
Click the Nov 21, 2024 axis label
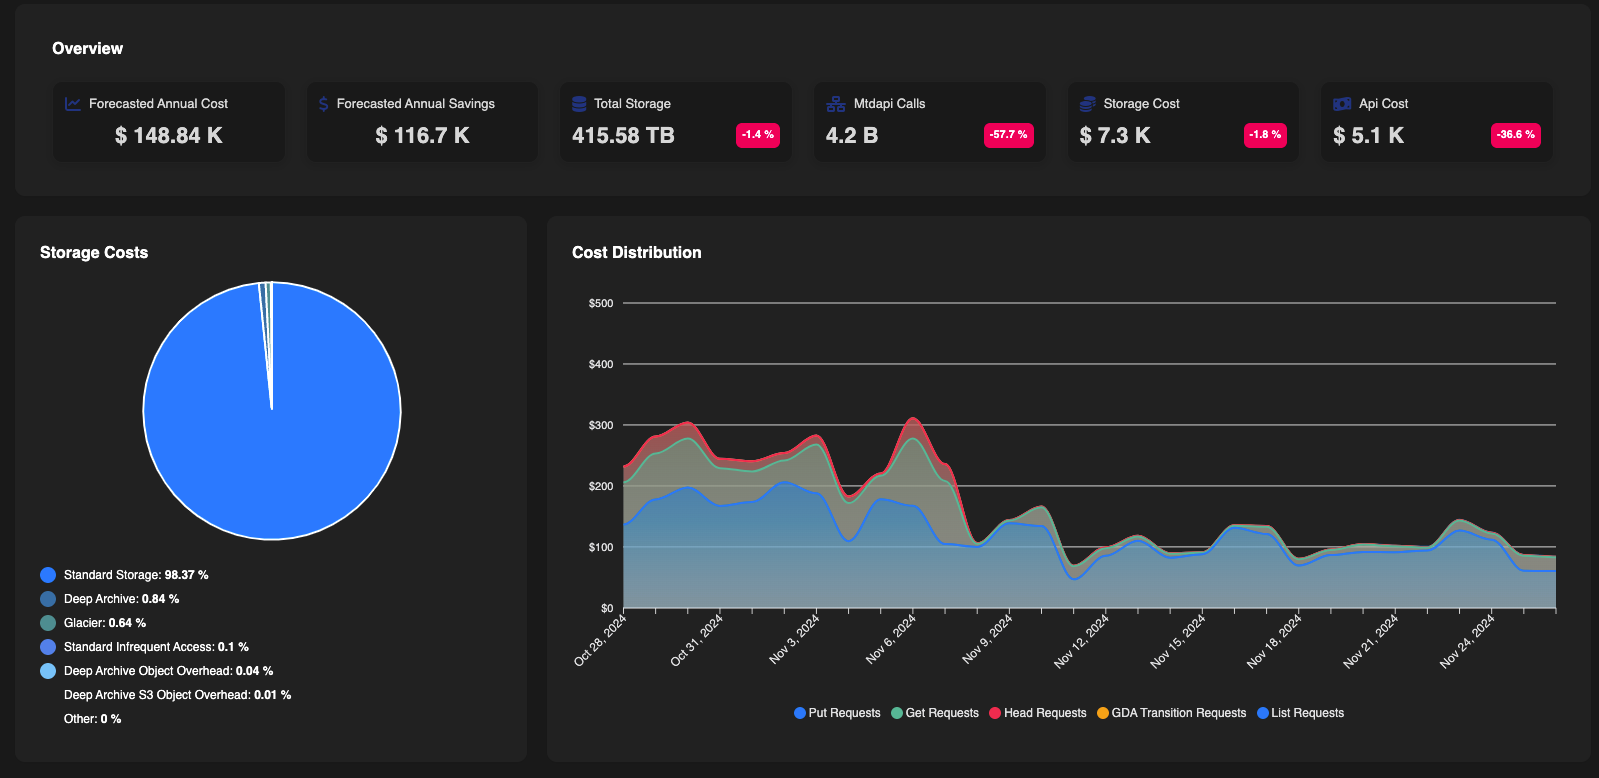click(x=1371, y=641)
